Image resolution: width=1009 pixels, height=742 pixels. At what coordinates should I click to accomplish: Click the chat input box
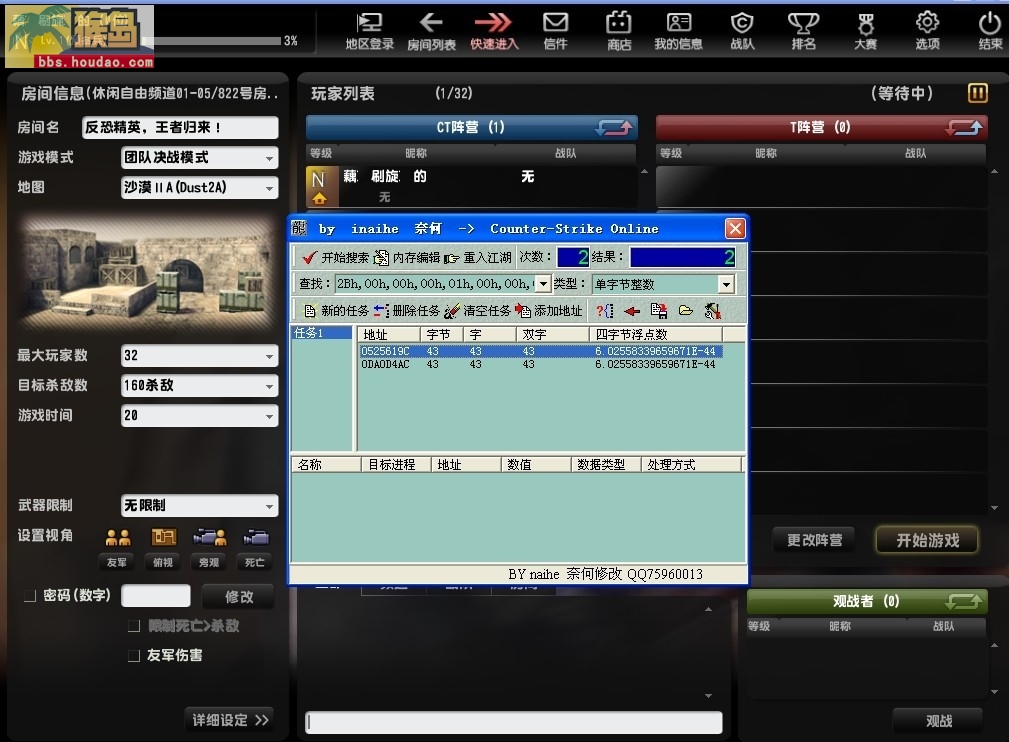(514, 723)
